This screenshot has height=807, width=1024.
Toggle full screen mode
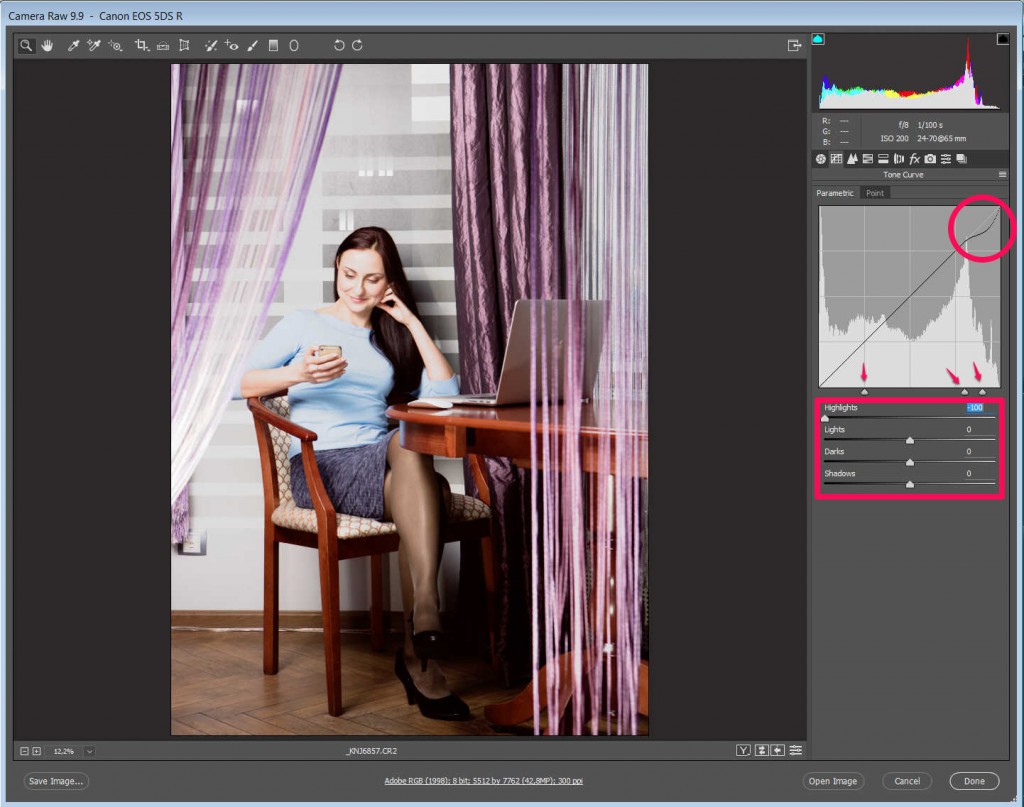click(x=794, y=46)
